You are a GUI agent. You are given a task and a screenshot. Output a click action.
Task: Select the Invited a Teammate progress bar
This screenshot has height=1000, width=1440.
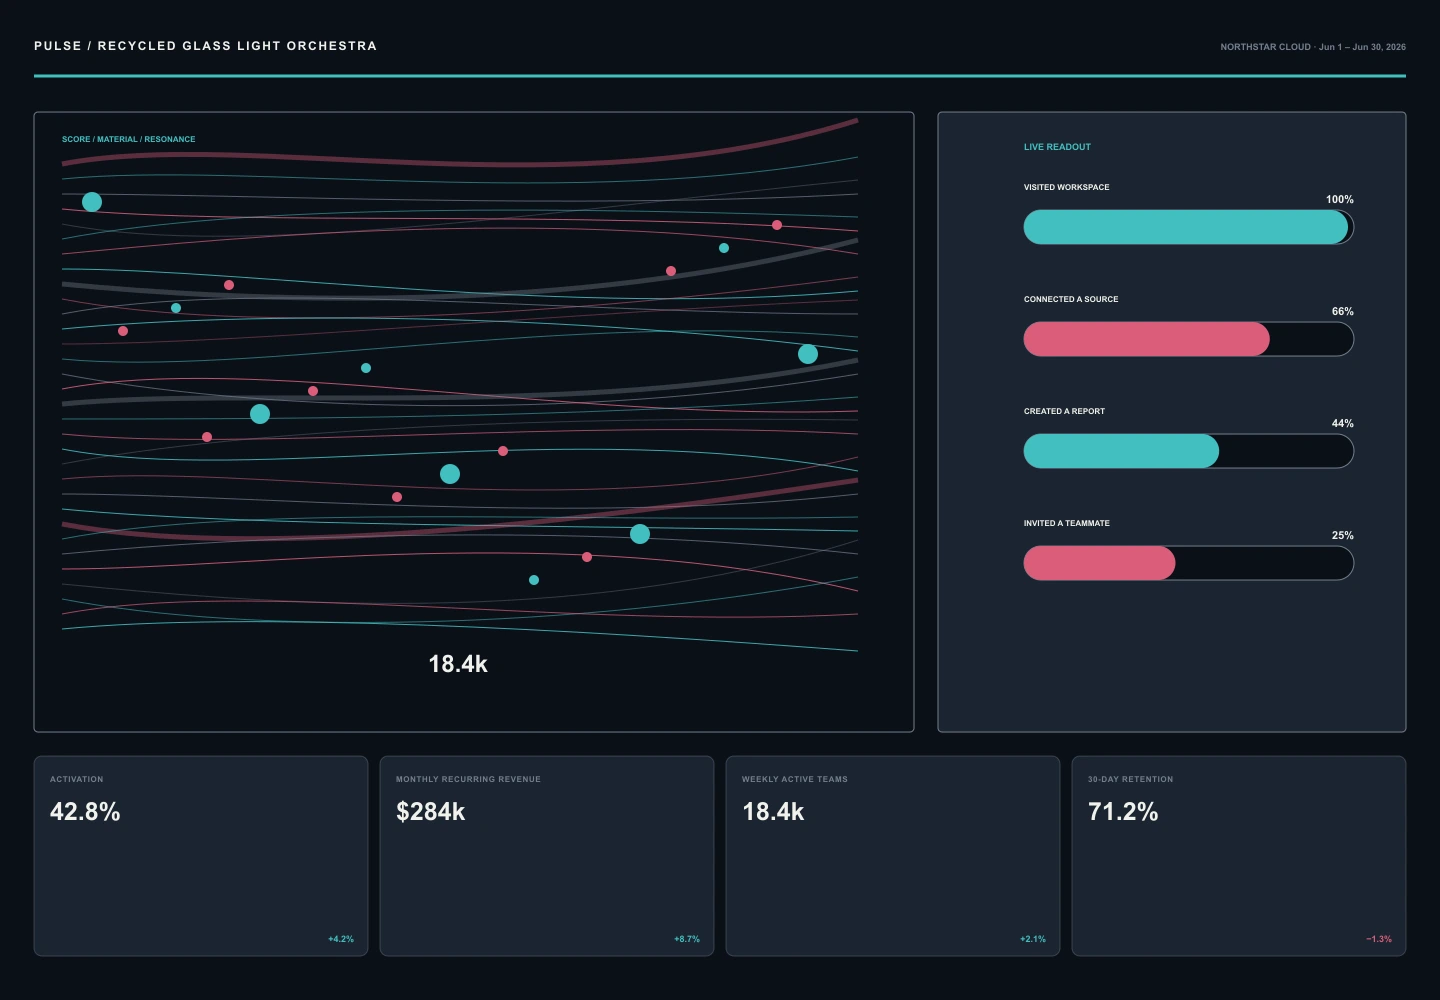[1188, 563]
